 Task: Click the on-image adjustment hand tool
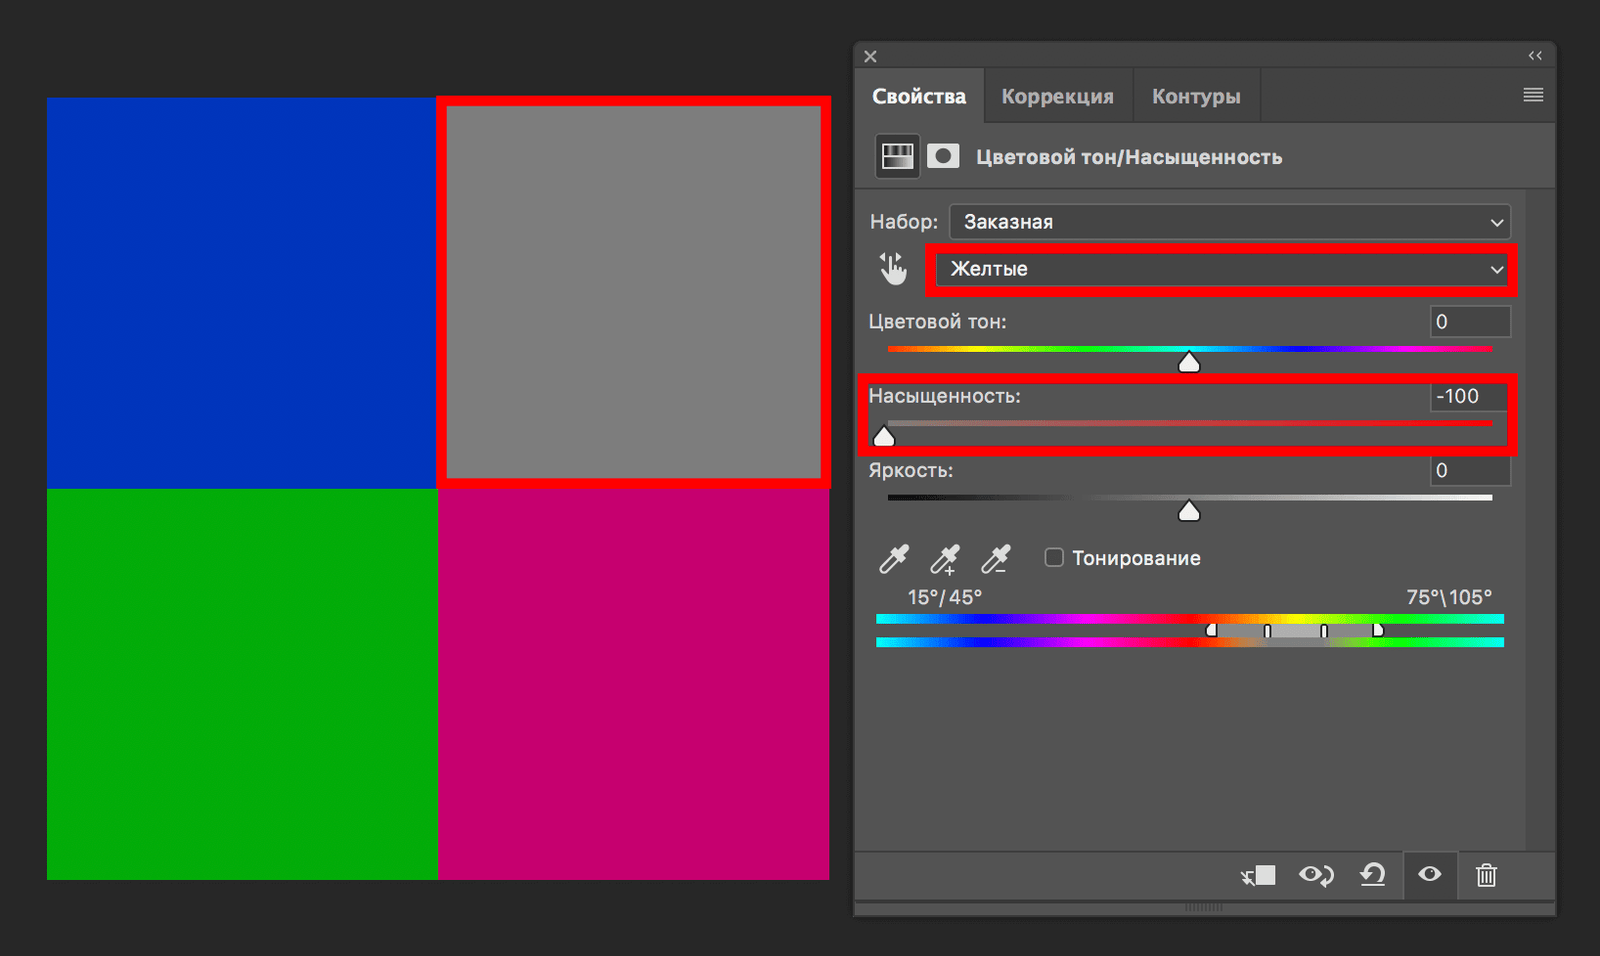[892, 268]
